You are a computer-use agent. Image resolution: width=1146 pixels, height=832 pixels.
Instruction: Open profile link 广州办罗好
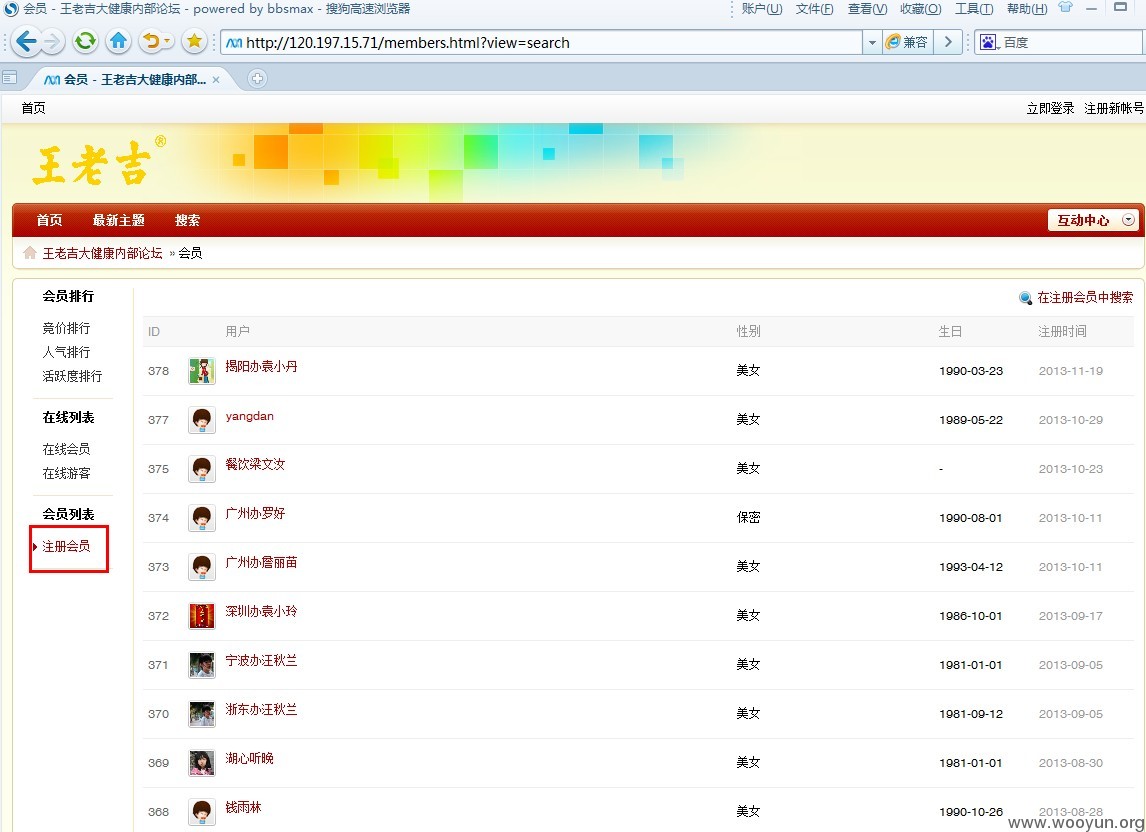tap(255, 513)
